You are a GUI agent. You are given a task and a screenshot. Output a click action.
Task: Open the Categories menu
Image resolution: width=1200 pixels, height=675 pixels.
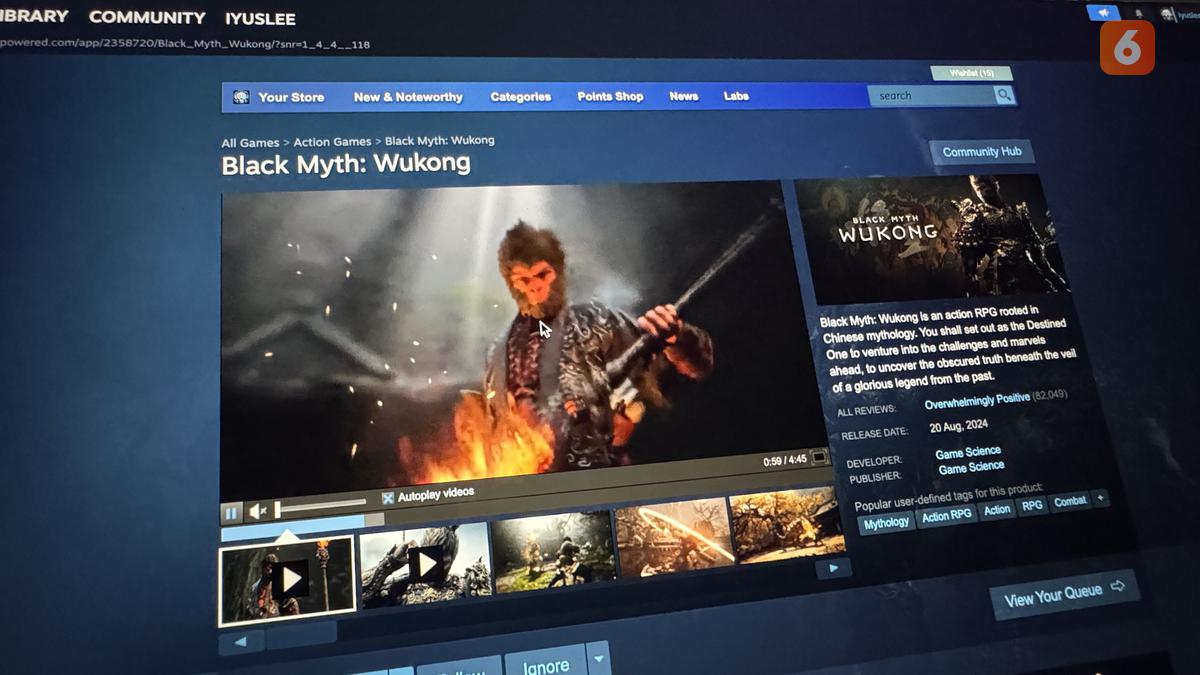coord(520,97)
